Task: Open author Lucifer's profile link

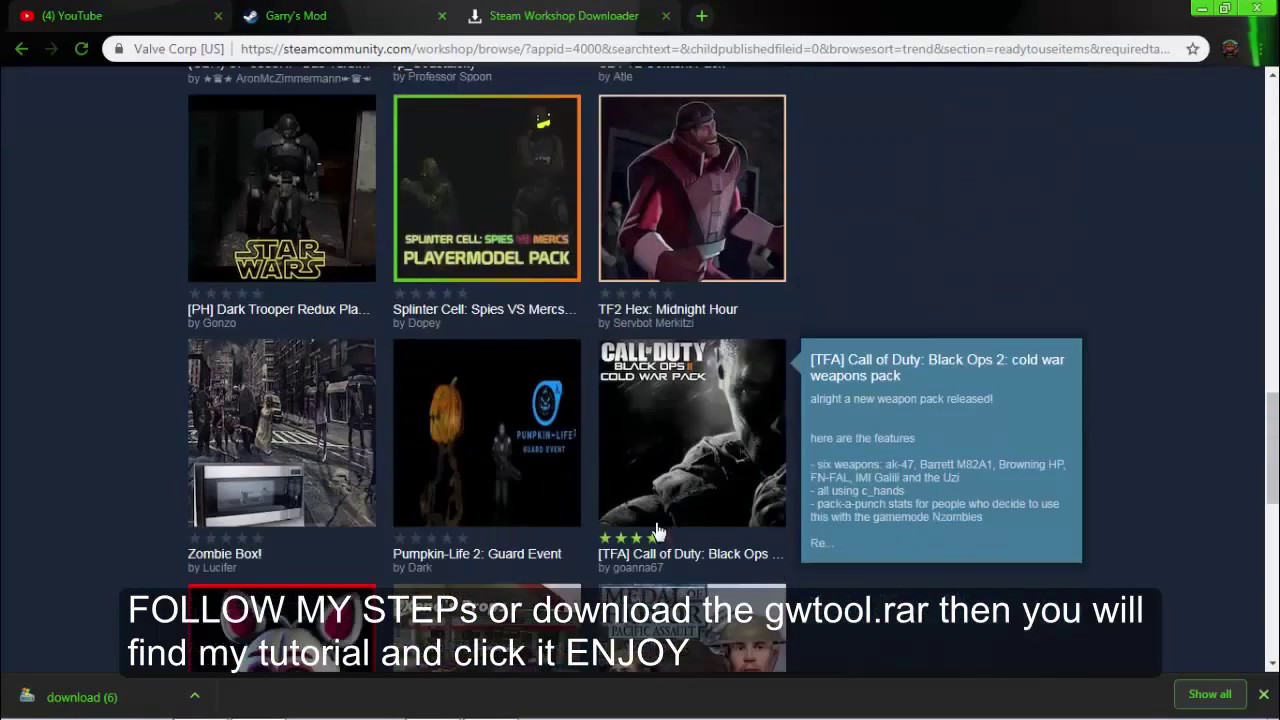Action: (x=219, y=567)
